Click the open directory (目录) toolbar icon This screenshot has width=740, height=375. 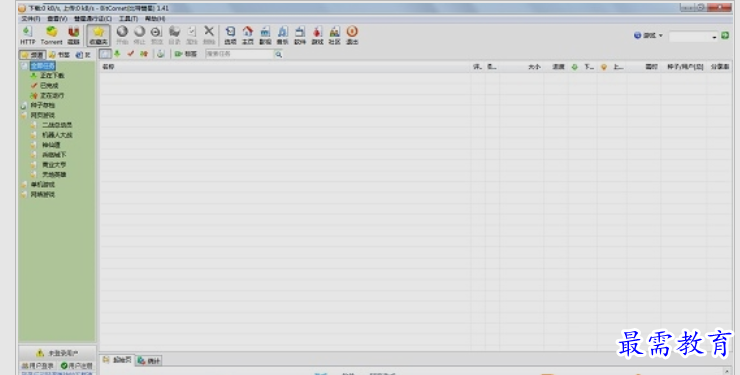point(174,35)
